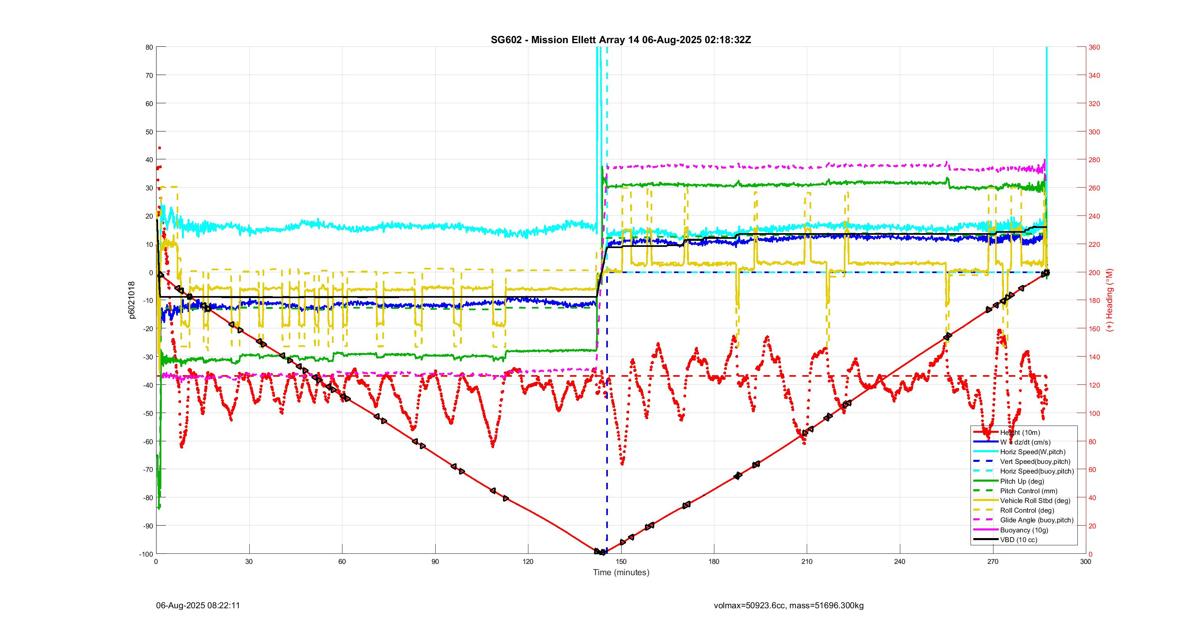1200x622 pixels.
Task: Click the right heading axis tick label 20
Action: 1092,526
